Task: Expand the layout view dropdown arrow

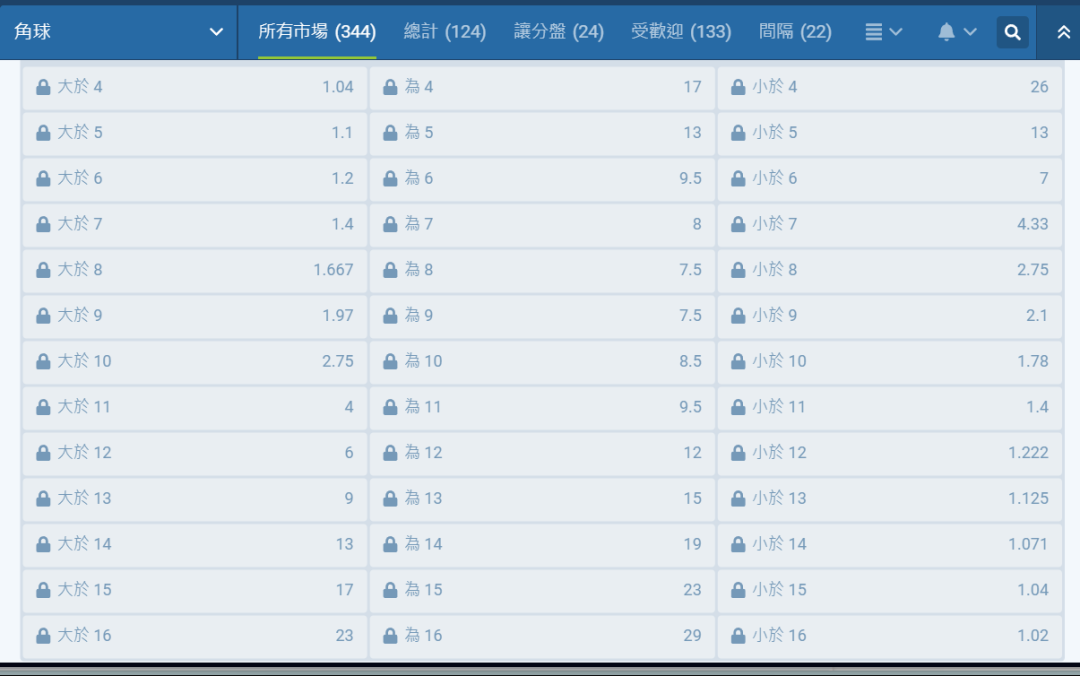Action: coord(896,32)
